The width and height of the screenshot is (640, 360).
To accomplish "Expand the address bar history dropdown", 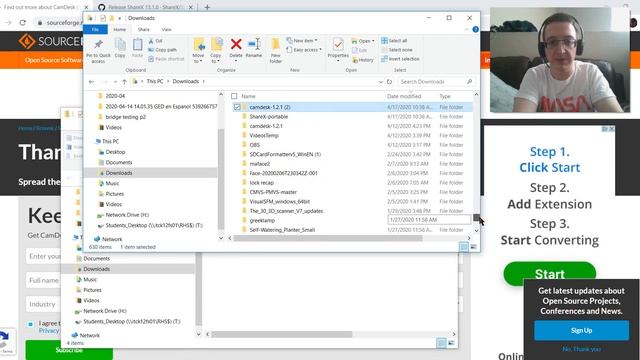I will tap(380, 82).
